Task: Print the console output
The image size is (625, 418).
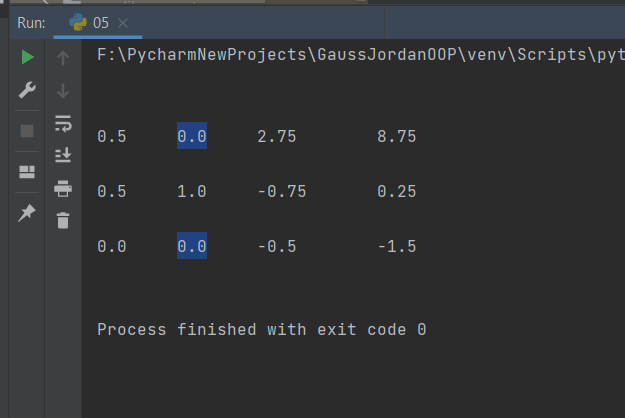Action: click(63, 188)
